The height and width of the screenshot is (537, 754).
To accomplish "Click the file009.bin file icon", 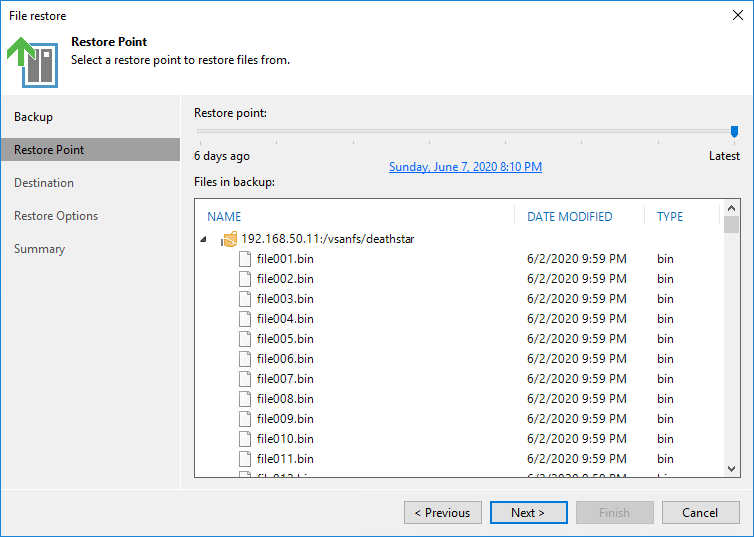I will 245,419.
